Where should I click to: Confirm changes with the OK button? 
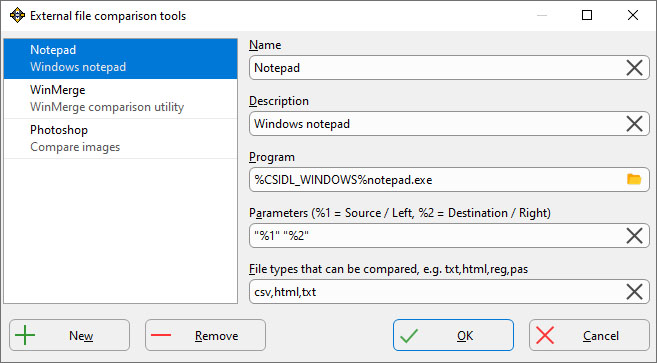pos(453,335)
